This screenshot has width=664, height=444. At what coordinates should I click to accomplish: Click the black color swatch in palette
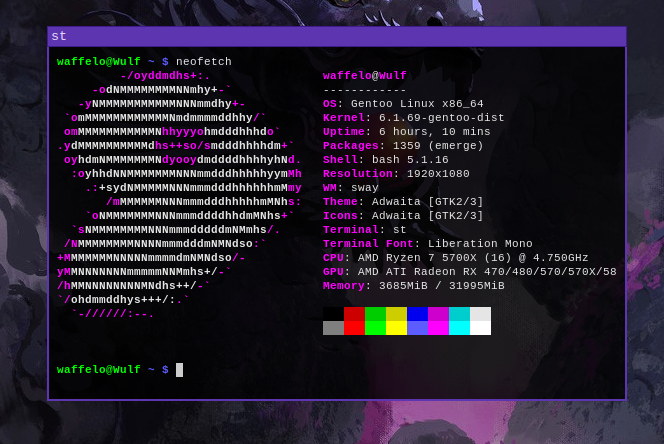tap(333, 314)
